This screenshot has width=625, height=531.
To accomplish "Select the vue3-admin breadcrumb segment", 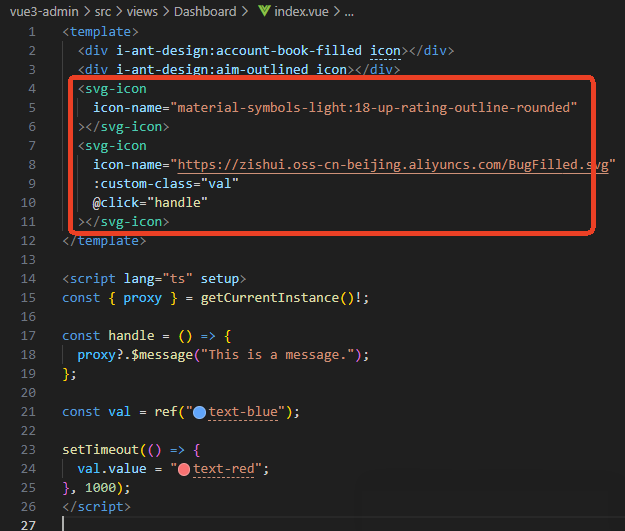I will click(x=42, y=12).
